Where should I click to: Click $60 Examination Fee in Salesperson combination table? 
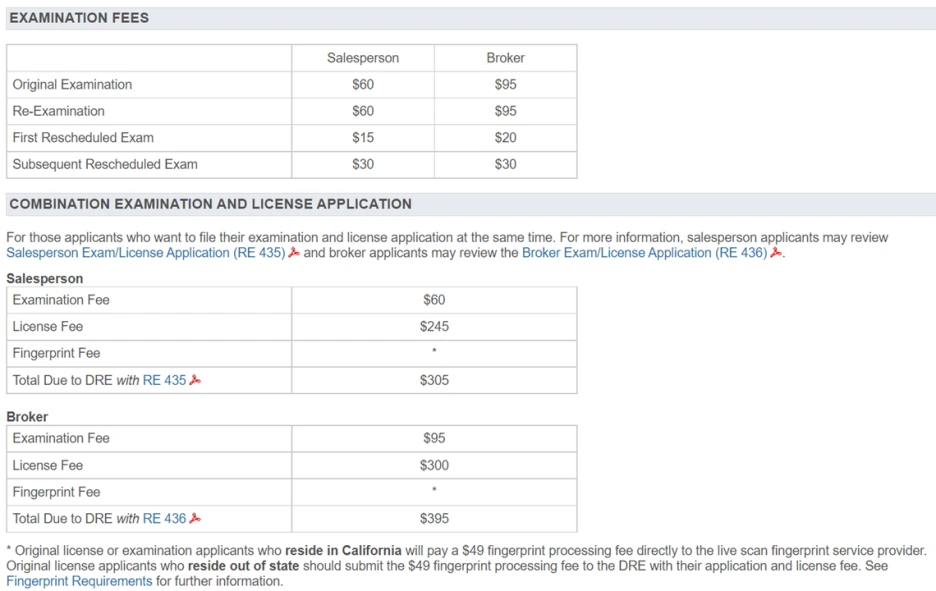[434, 300]
